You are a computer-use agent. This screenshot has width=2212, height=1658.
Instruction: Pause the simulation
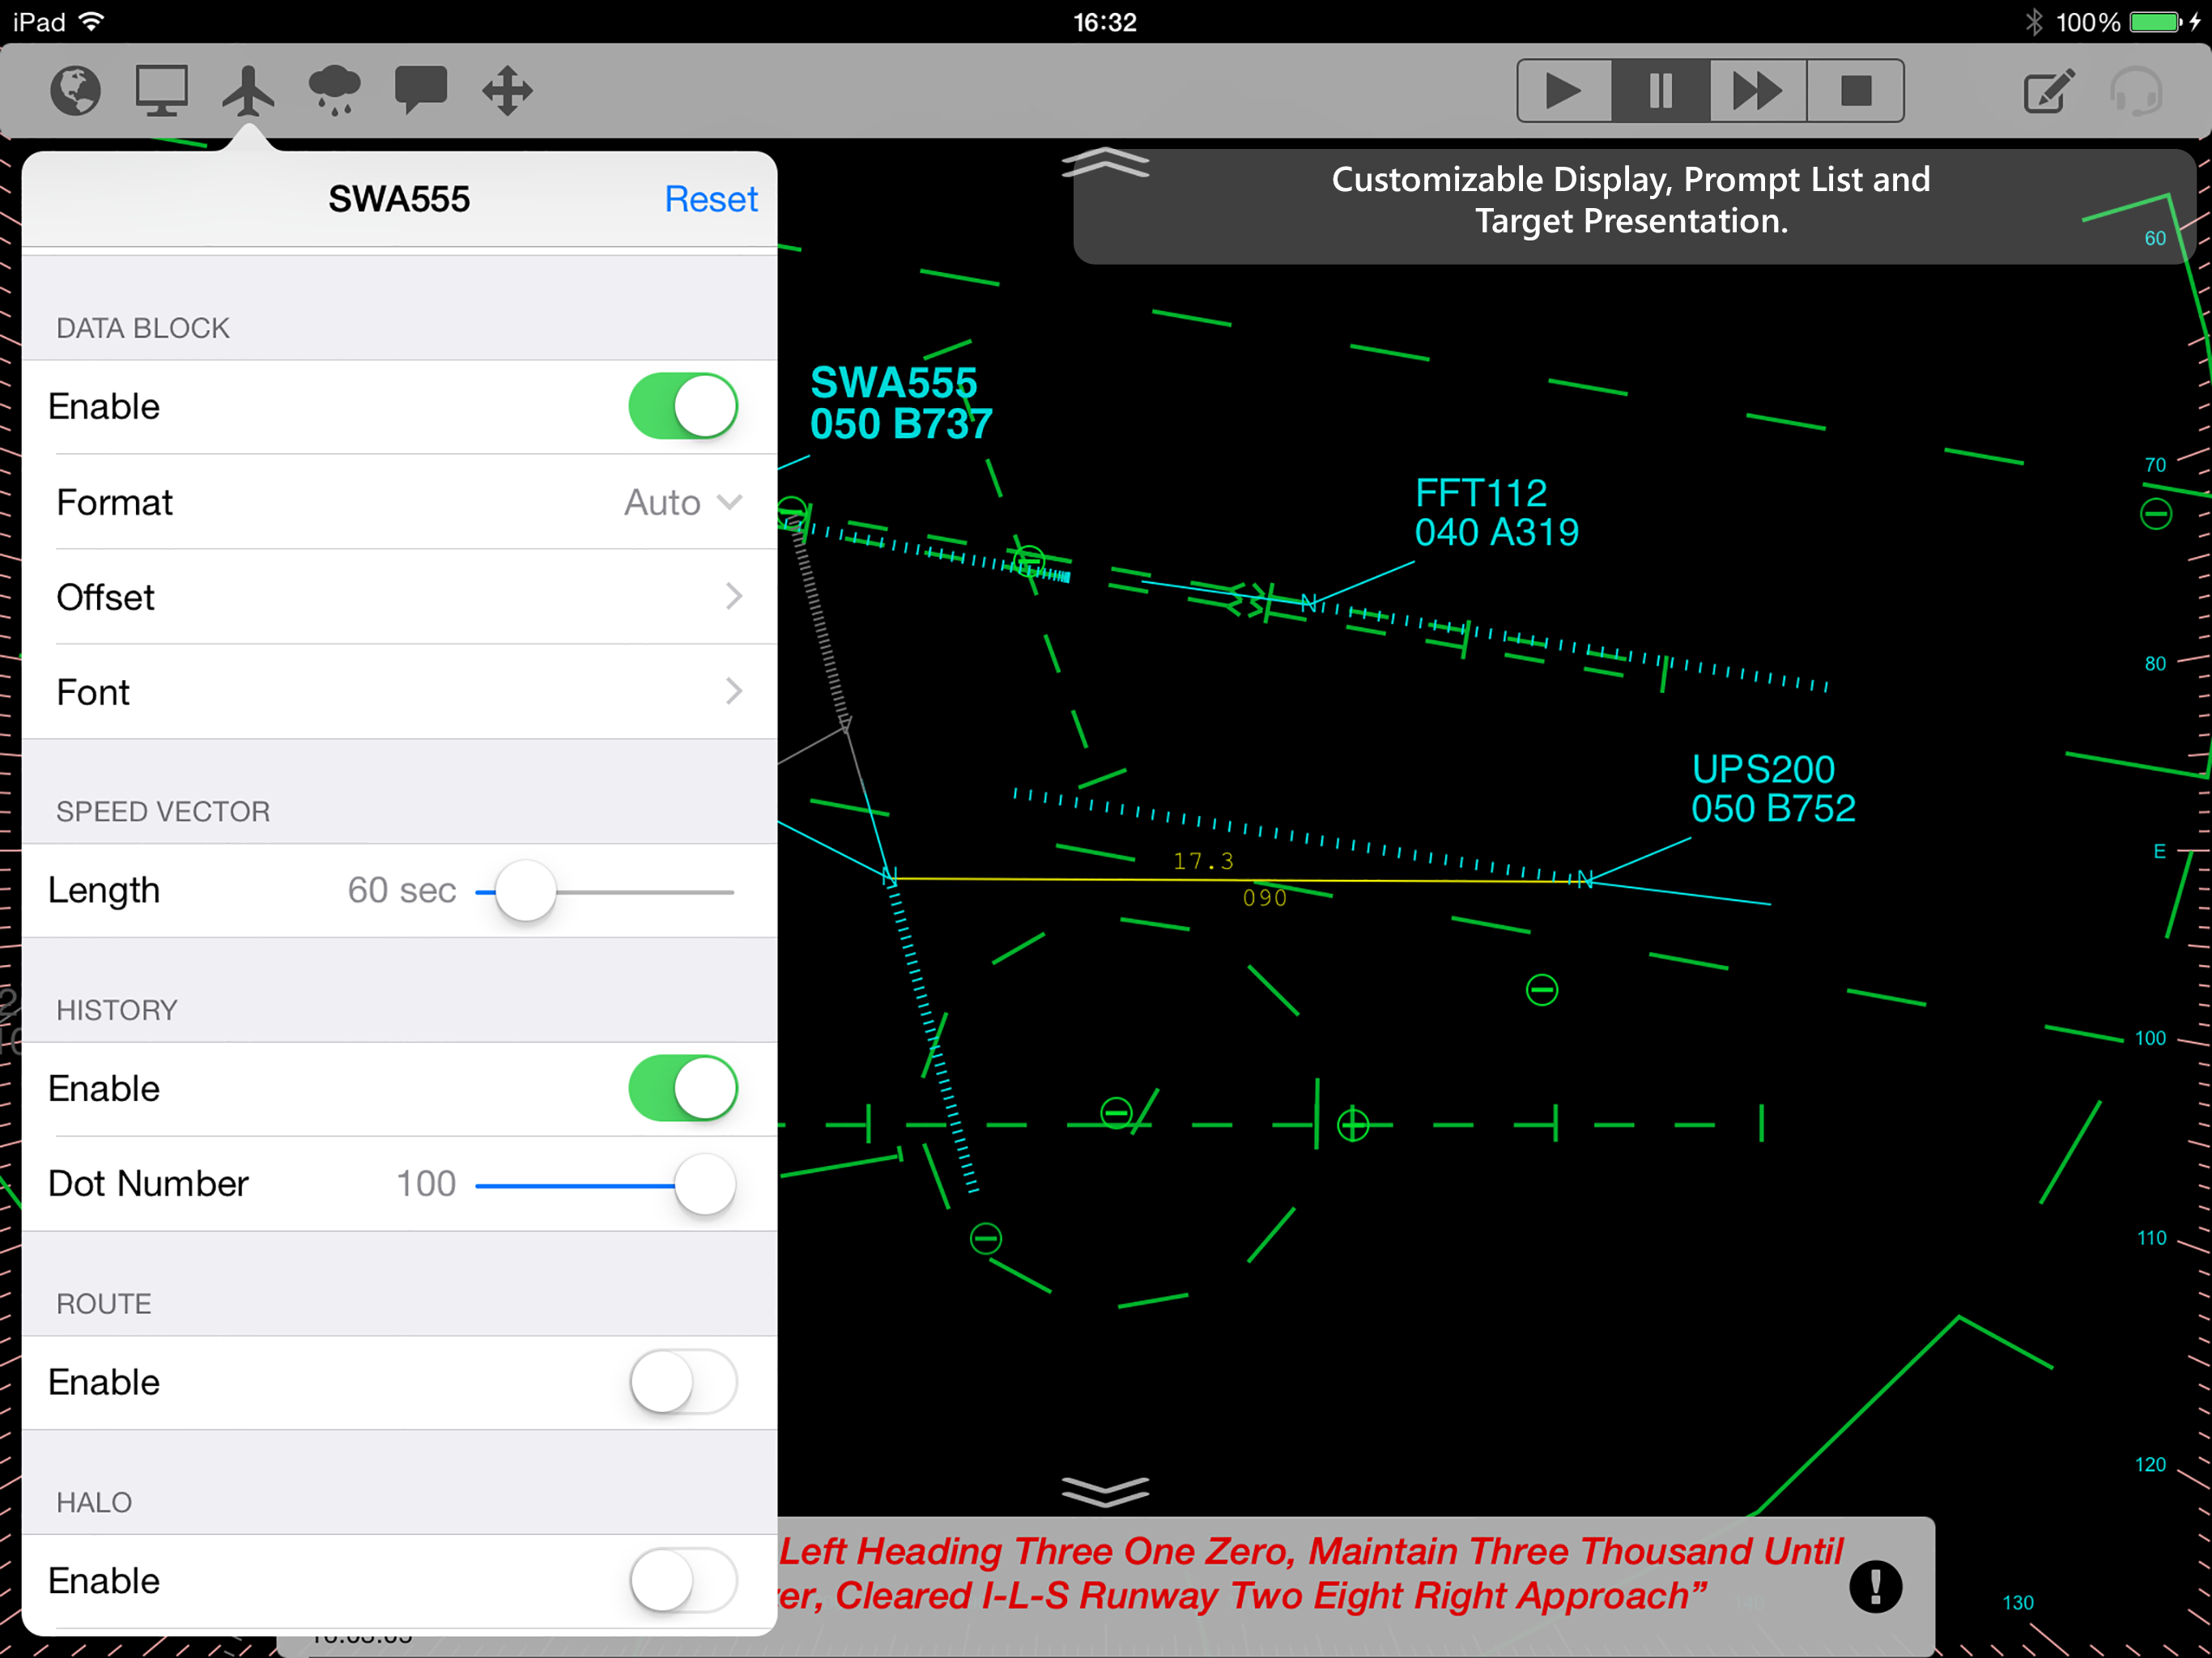click(1660, 91)
